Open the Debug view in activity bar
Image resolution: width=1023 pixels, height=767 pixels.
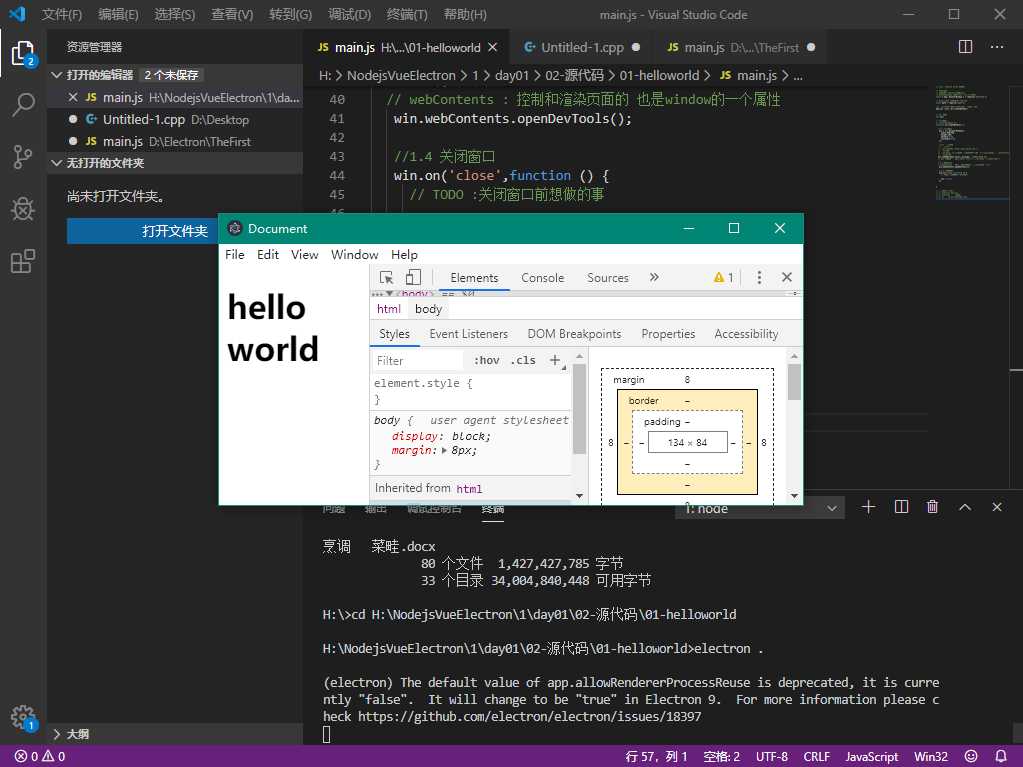click(23, 209)
